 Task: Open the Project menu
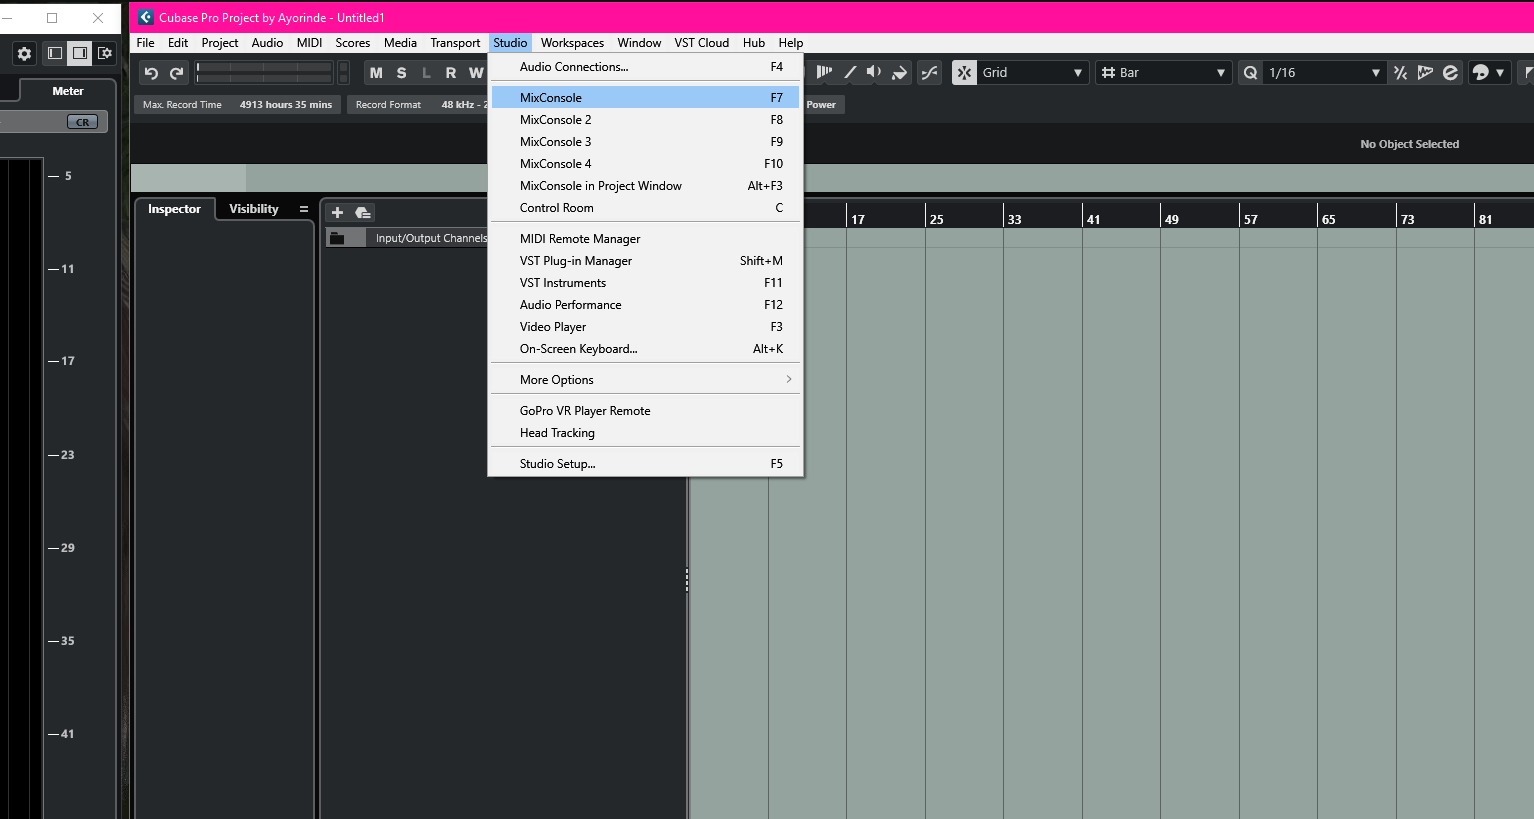click(220, 43)
